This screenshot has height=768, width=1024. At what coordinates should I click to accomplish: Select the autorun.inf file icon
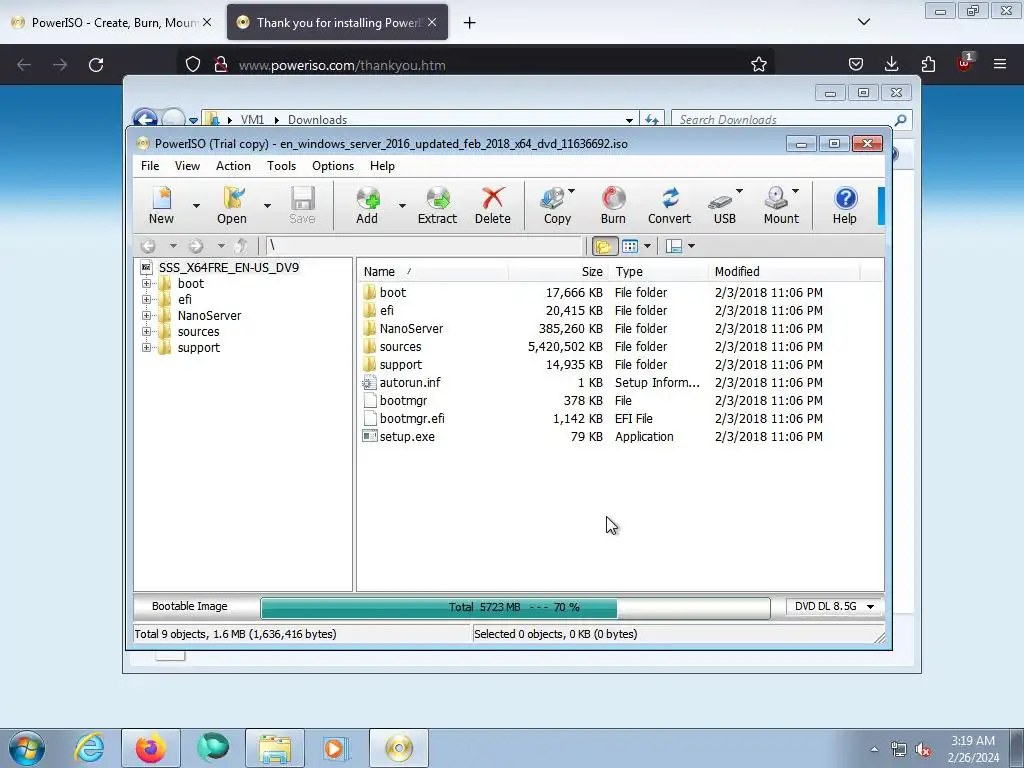tap(370, 383)
